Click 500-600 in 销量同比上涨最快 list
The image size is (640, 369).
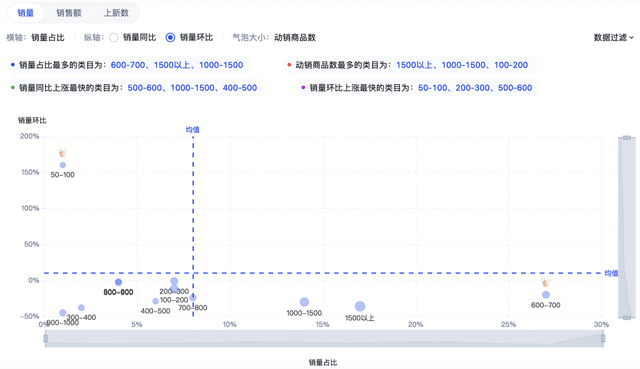[144, 88]
